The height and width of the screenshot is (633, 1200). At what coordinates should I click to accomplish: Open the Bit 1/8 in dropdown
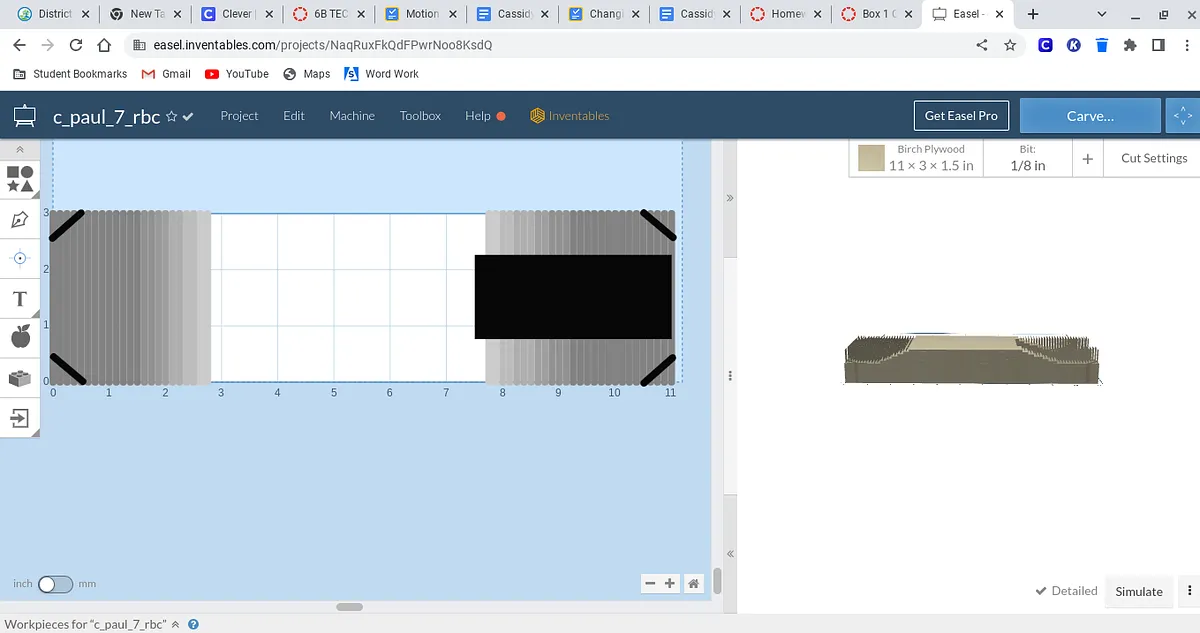[x=1026, y=158]
